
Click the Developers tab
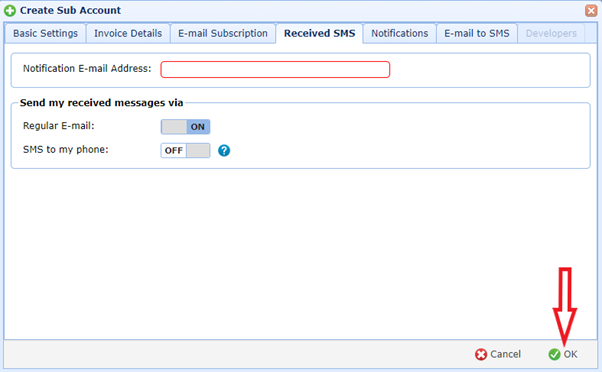click(551, 33)
